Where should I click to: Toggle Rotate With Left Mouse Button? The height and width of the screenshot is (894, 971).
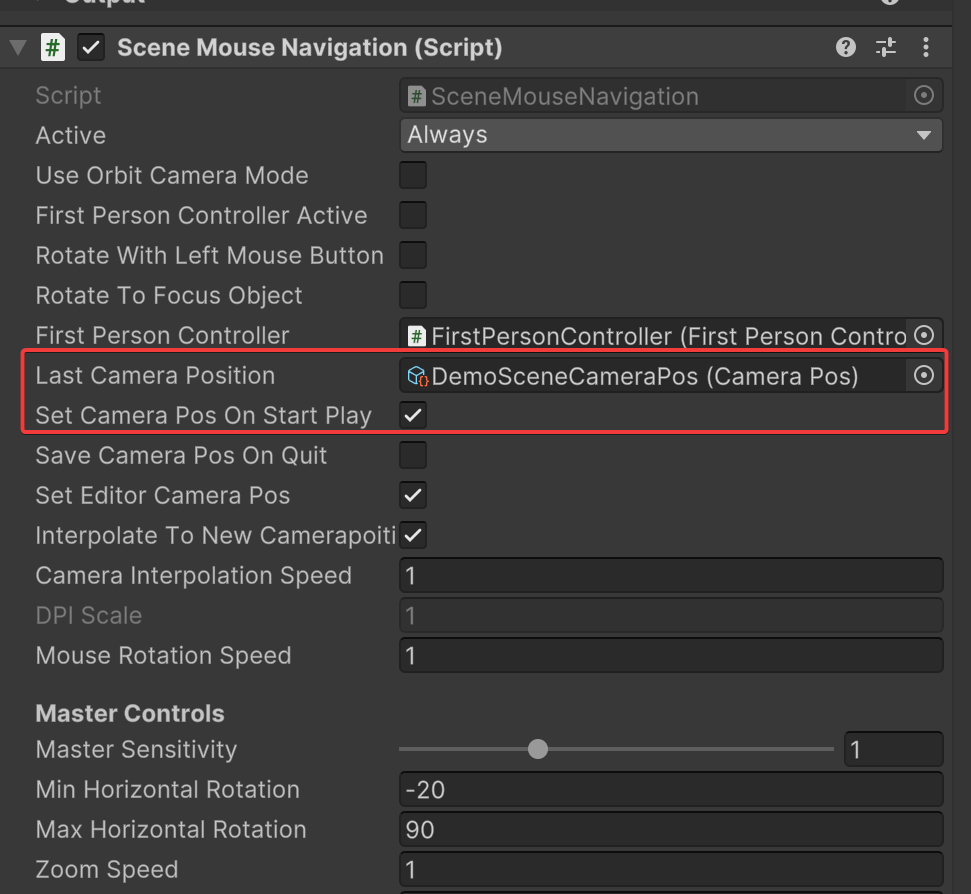click(x=413, y=256)
